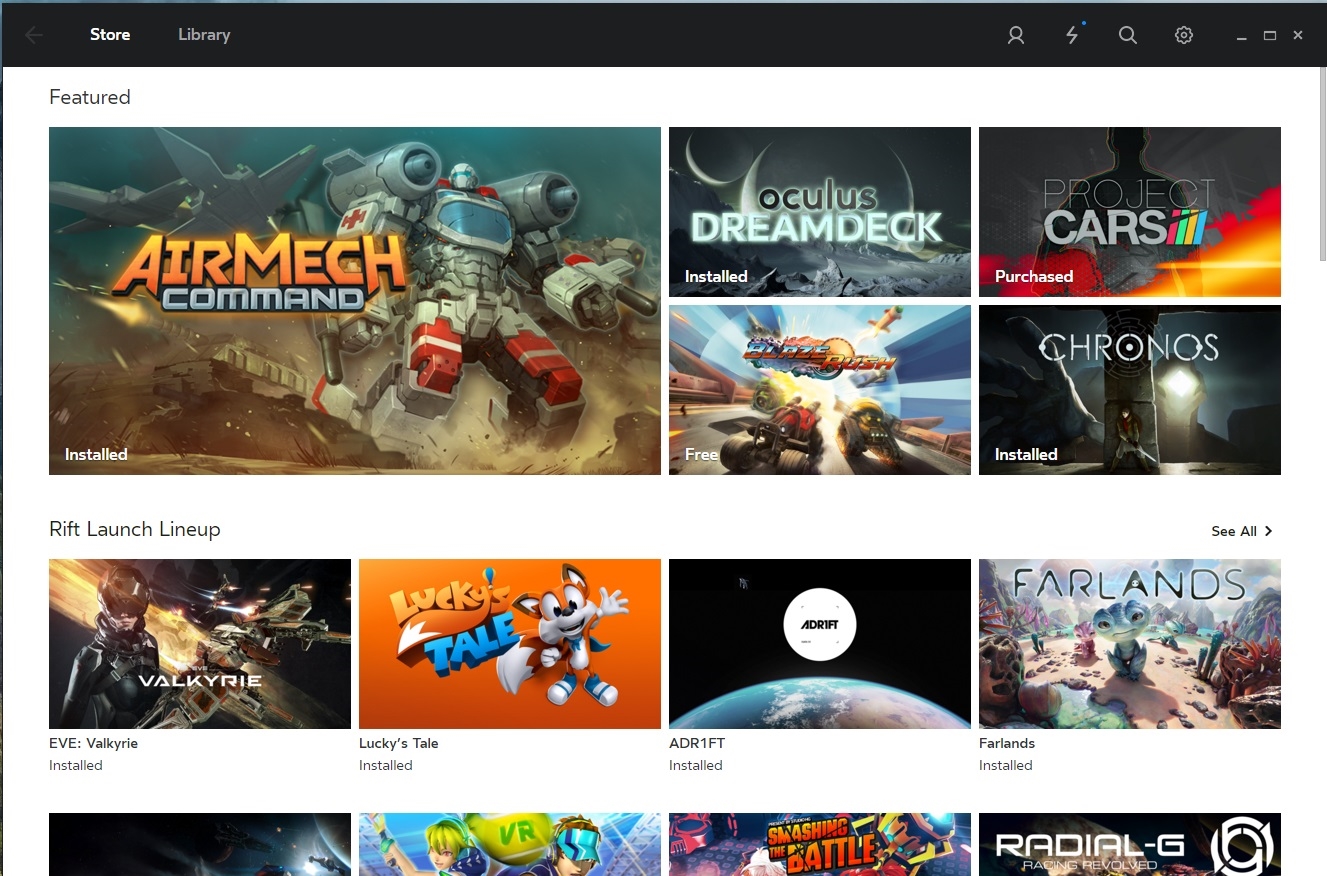Open Lucky's Tale game thumbnail
This screenshot has height=876, width=1327.
[510, 644]
